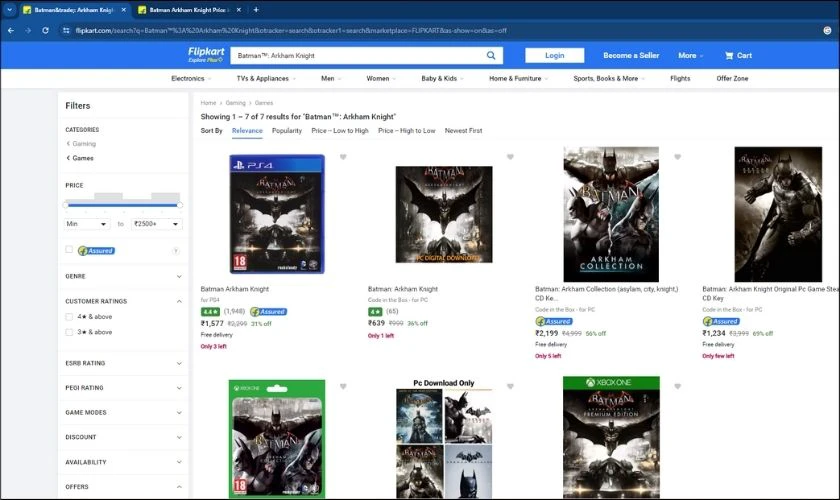Viewport: 840px width, 500px height.
Task: Click right handle of price slider
Action: pyautogui.click(x=180, y=205)
